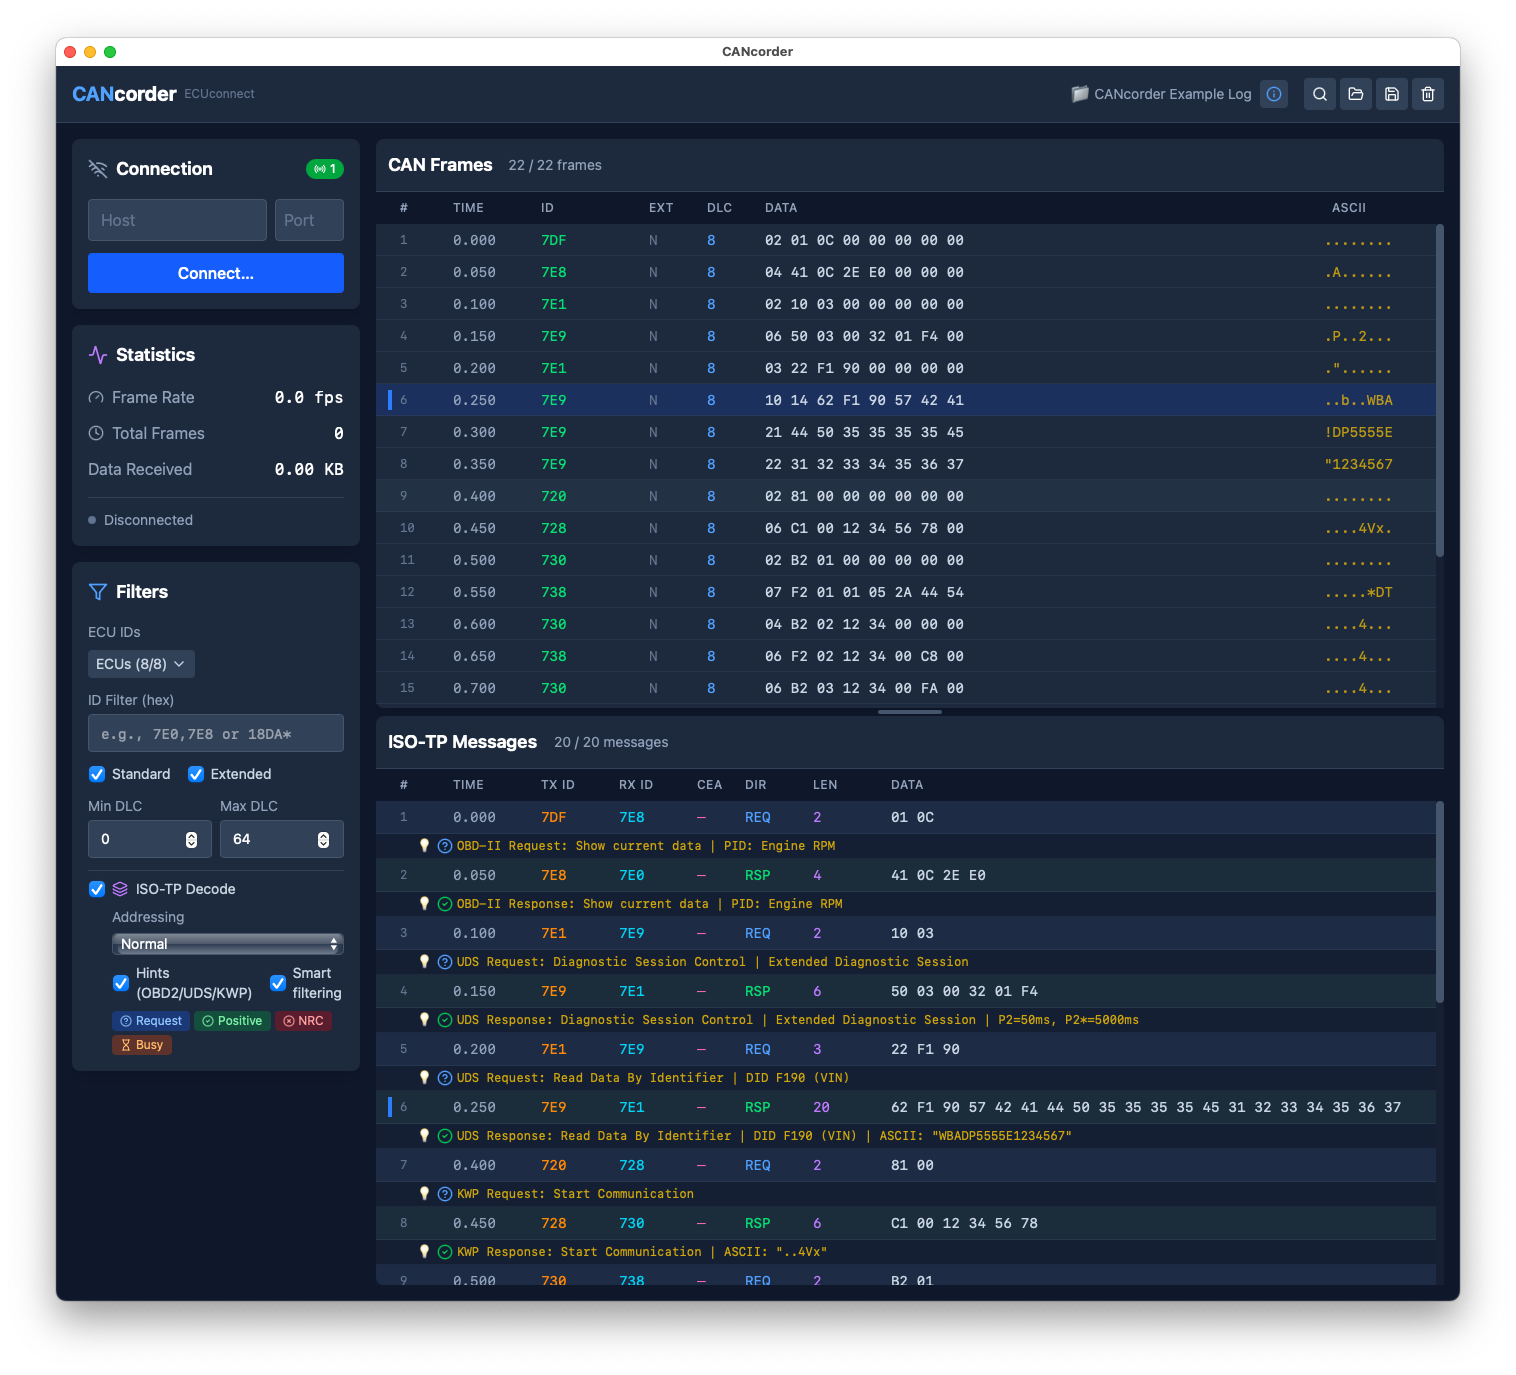The image size is (1516, 1375).
Task: Toggle the NRC filter badge
Action: [x=303, y=1021]
